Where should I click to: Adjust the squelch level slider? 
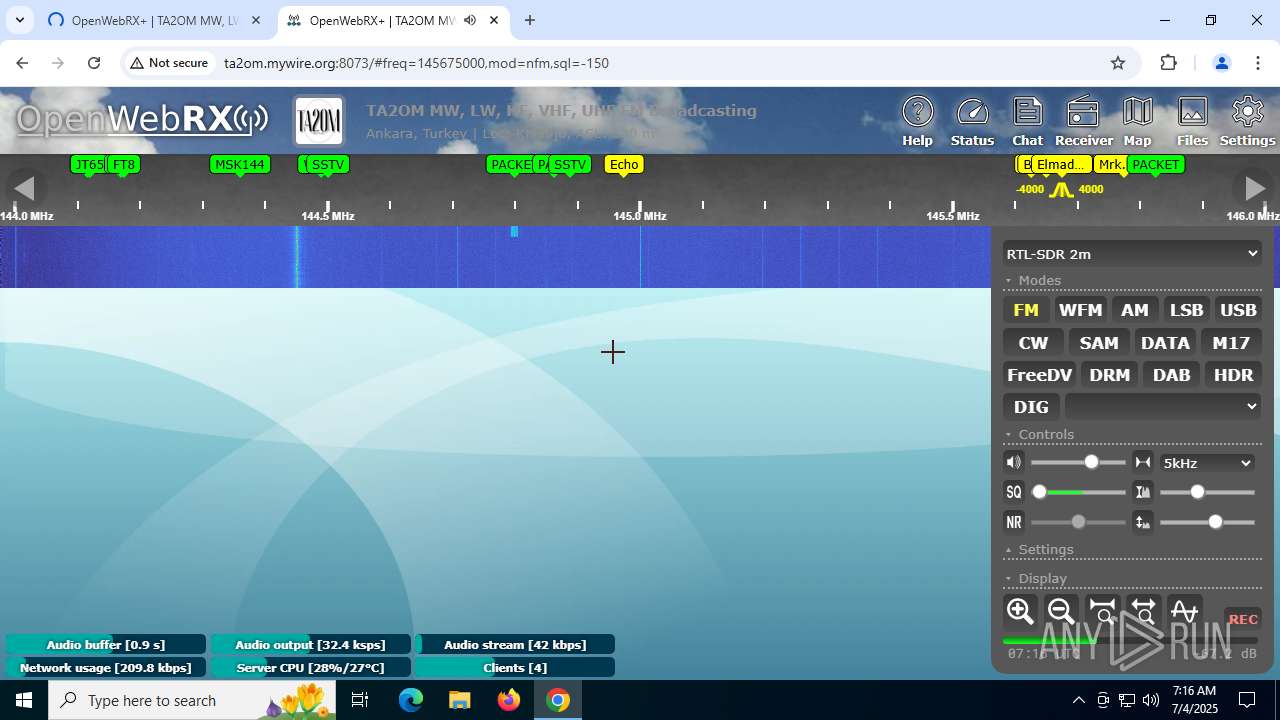1078,492
